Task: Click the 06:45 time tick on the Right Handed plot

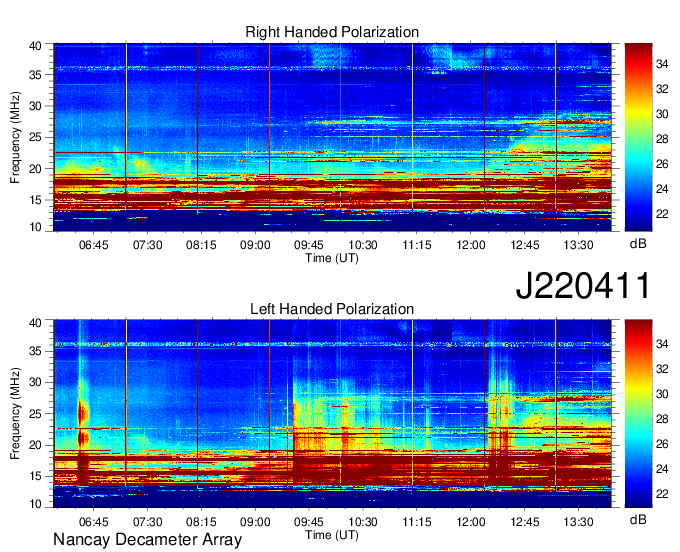Action: (93, 245)
